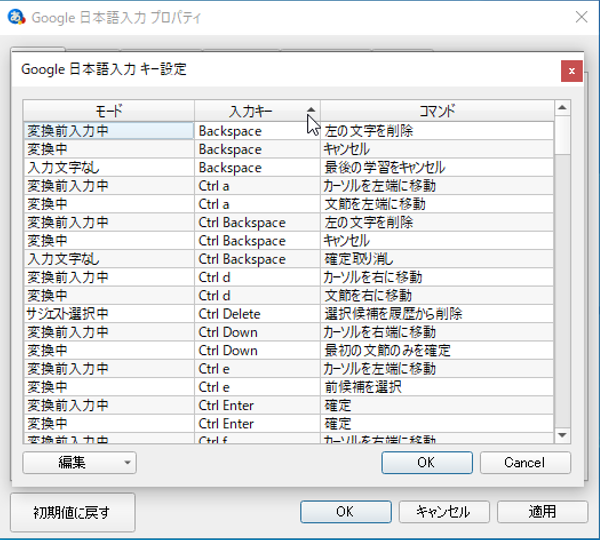Click the サジェスト選択中 mode cell
The height and width of the screenshot is (540, 600).
pos(108,314)
